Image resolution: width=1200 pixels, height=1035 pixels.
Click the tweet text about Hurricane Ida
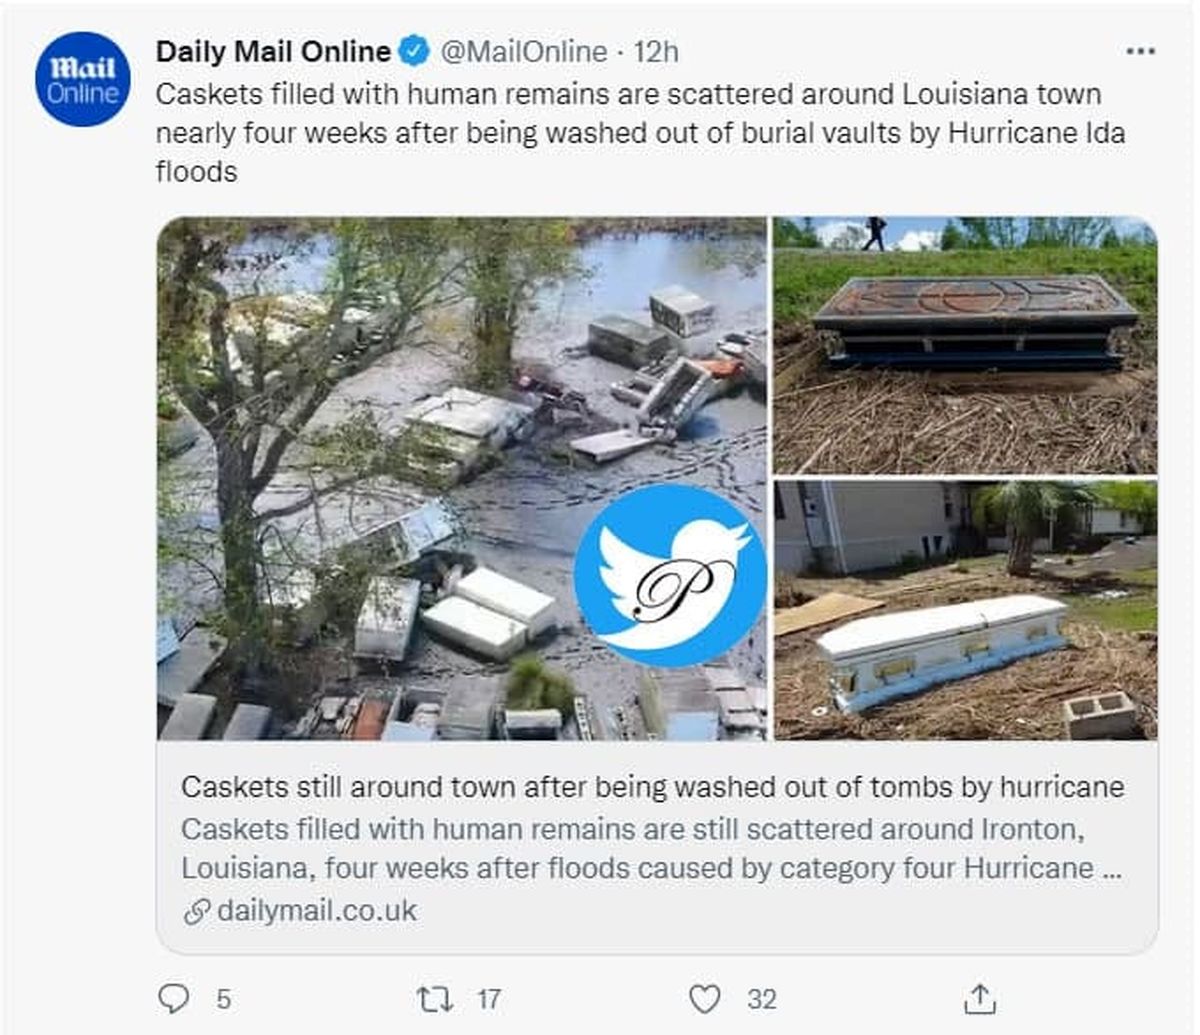pyautogui.click(x=640, y=132)
